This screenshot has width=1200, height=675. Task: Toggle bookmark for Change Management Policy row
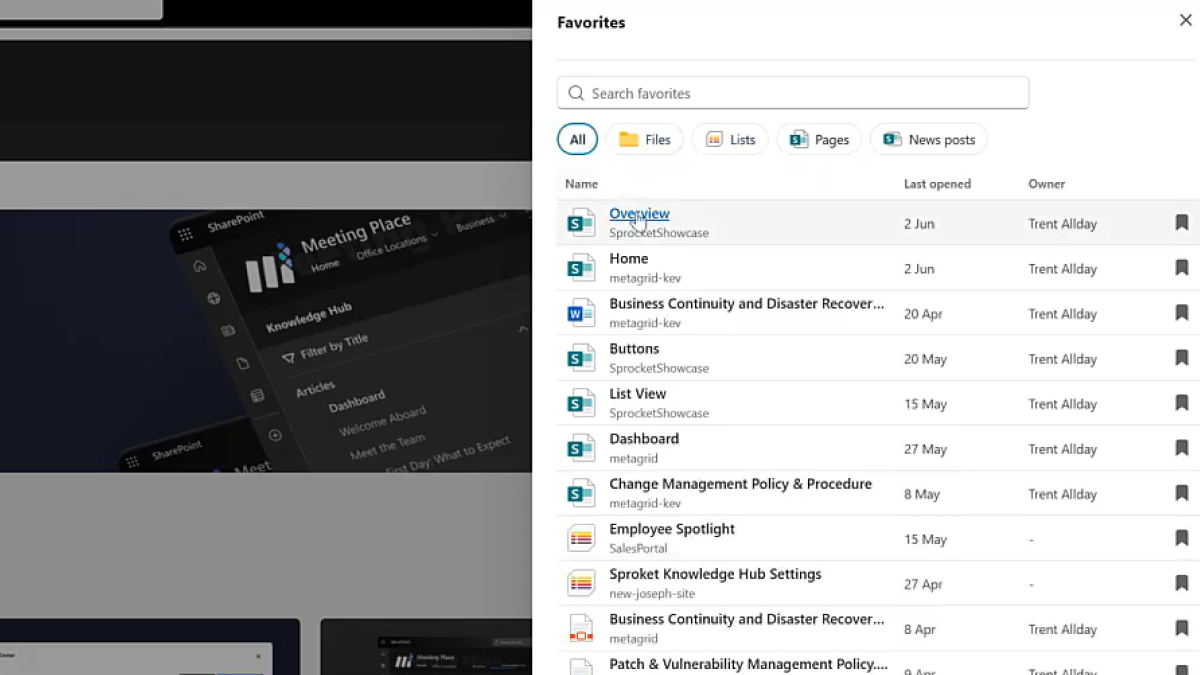coord(1181,493)
